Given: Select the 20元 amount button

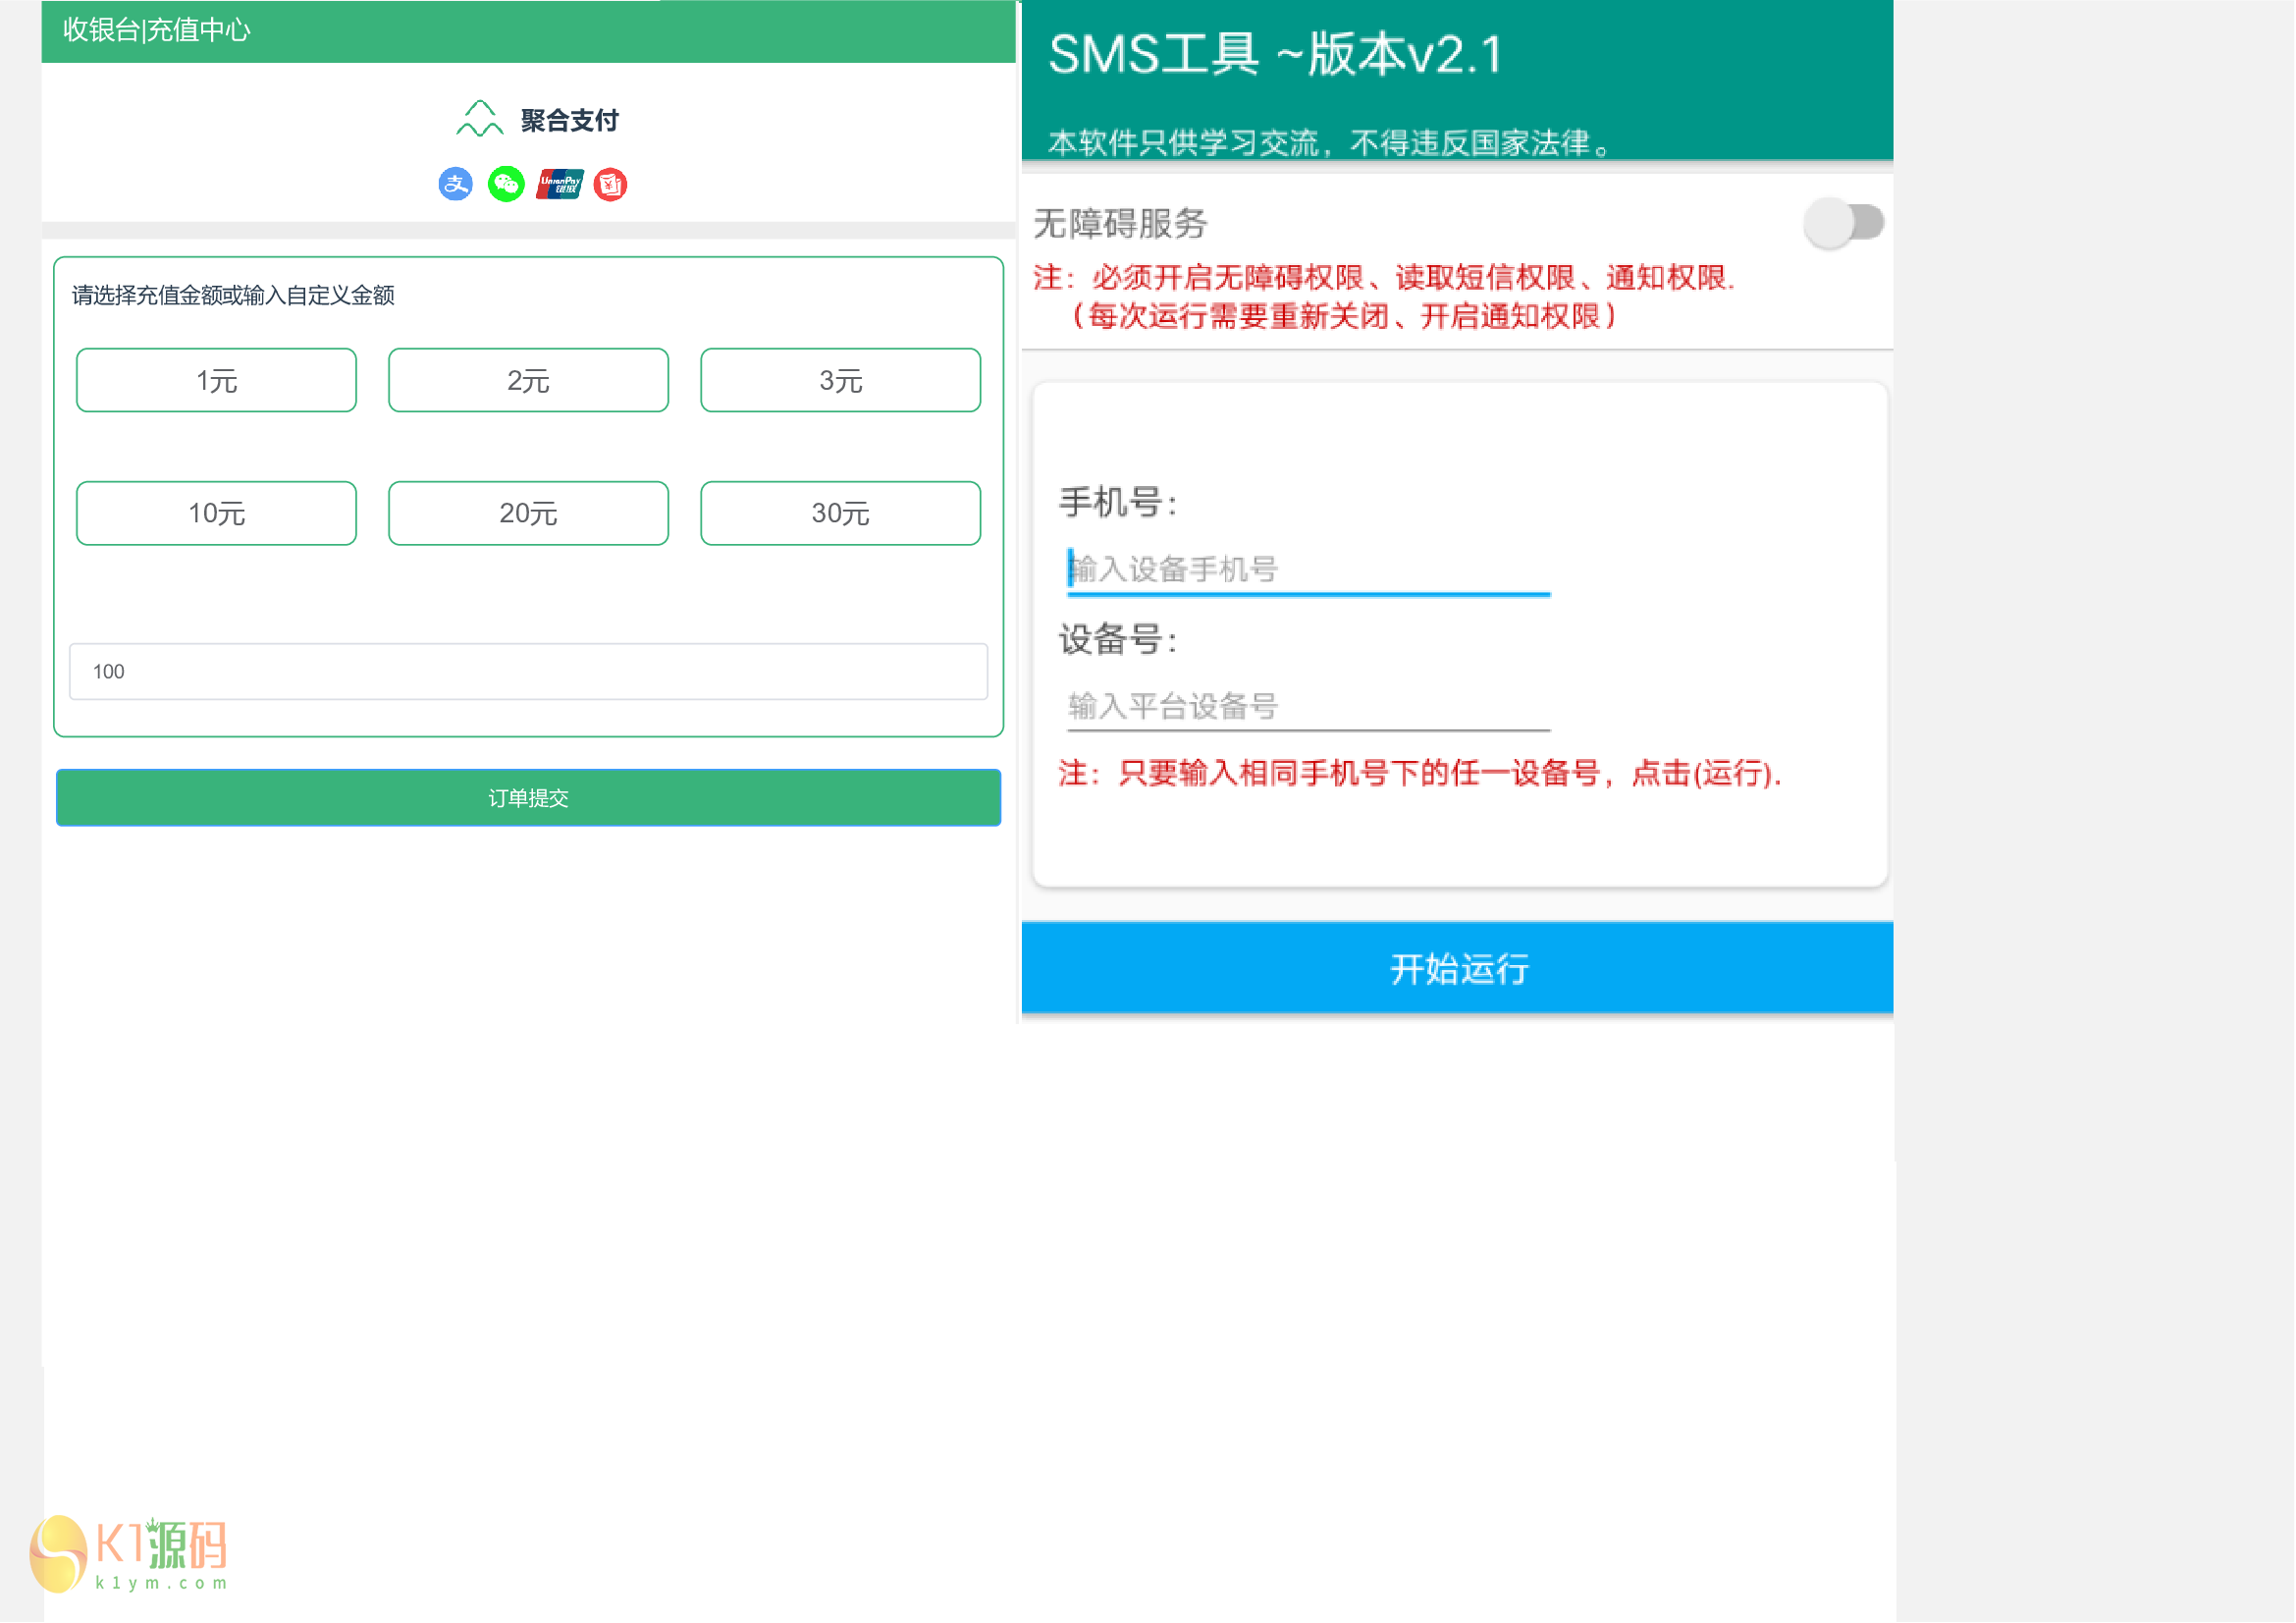Looking at the screenshot, I should (528, 513).
